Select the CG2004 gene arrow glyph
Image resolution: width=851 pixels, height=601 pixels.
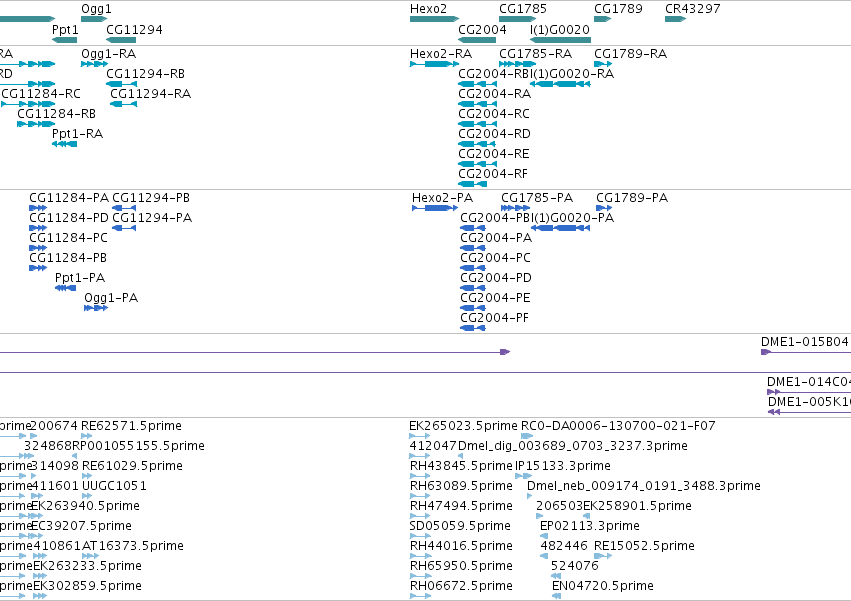coord(477,40)
